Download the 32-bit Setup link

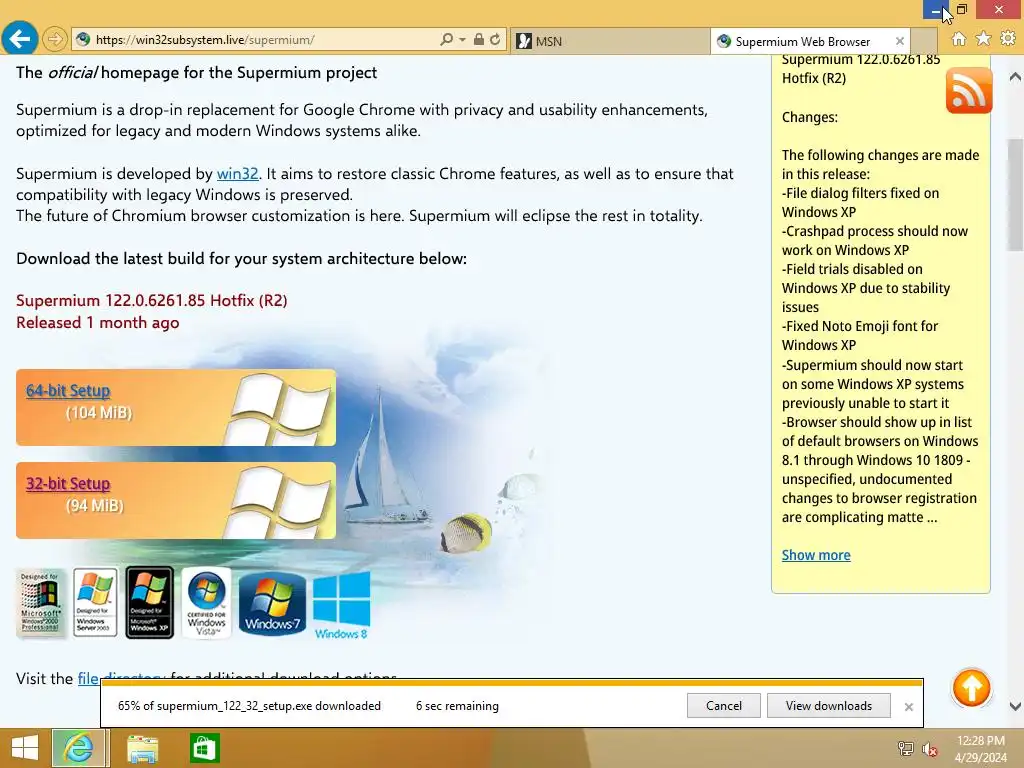(68, 483)
